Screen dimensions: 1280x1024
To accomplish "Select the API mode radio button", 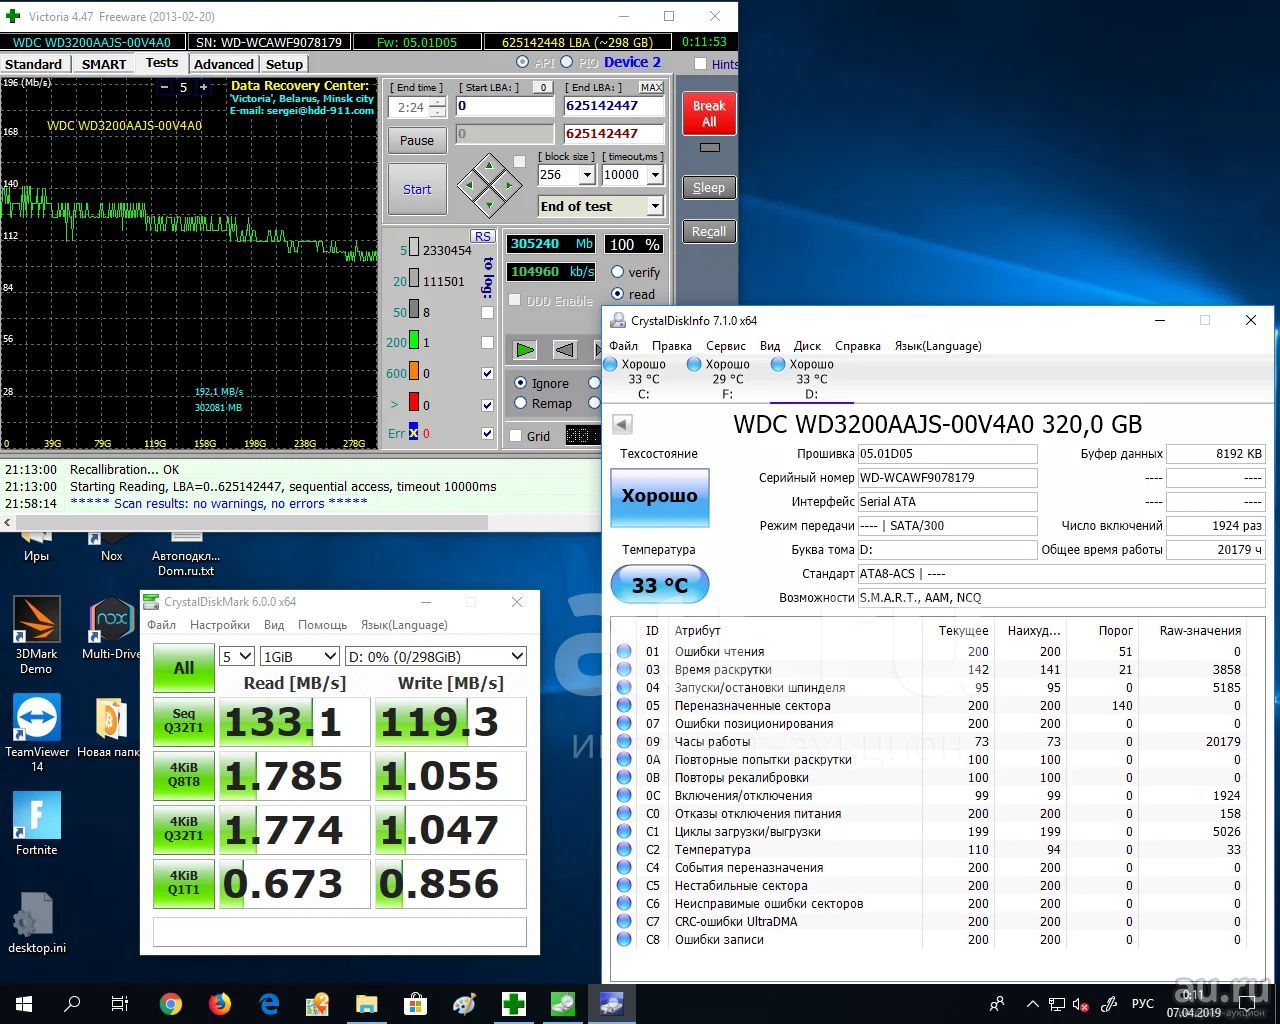I will coord(522,62).
